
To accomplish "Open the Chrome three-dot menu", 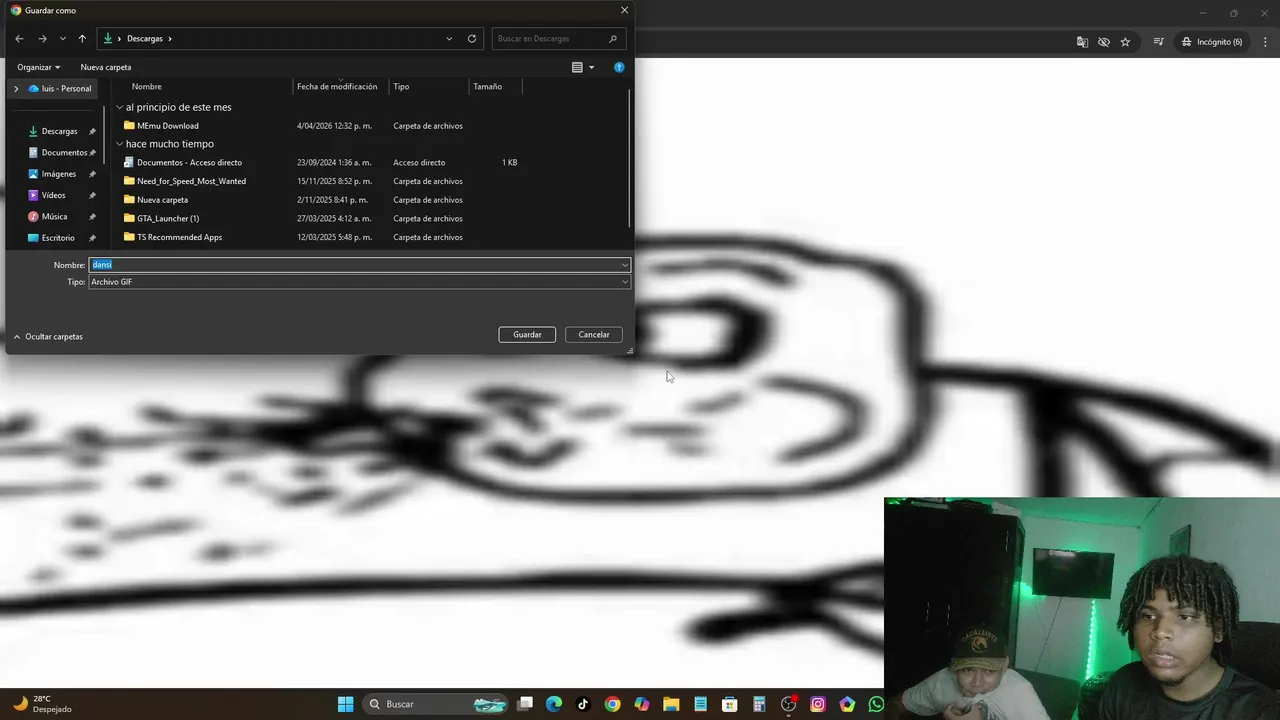I will tap(1264, 42).
